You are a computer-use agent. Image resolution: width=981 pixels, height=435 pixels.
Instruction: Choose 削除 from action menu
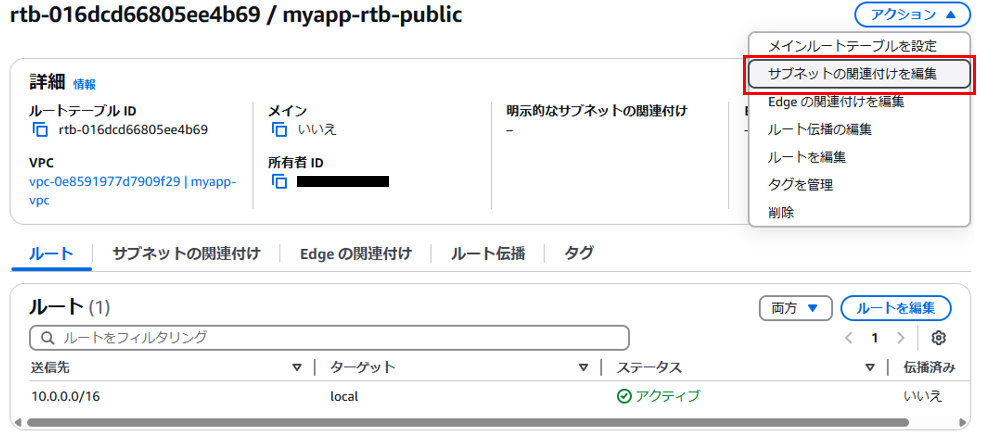[x=861, y=213]
